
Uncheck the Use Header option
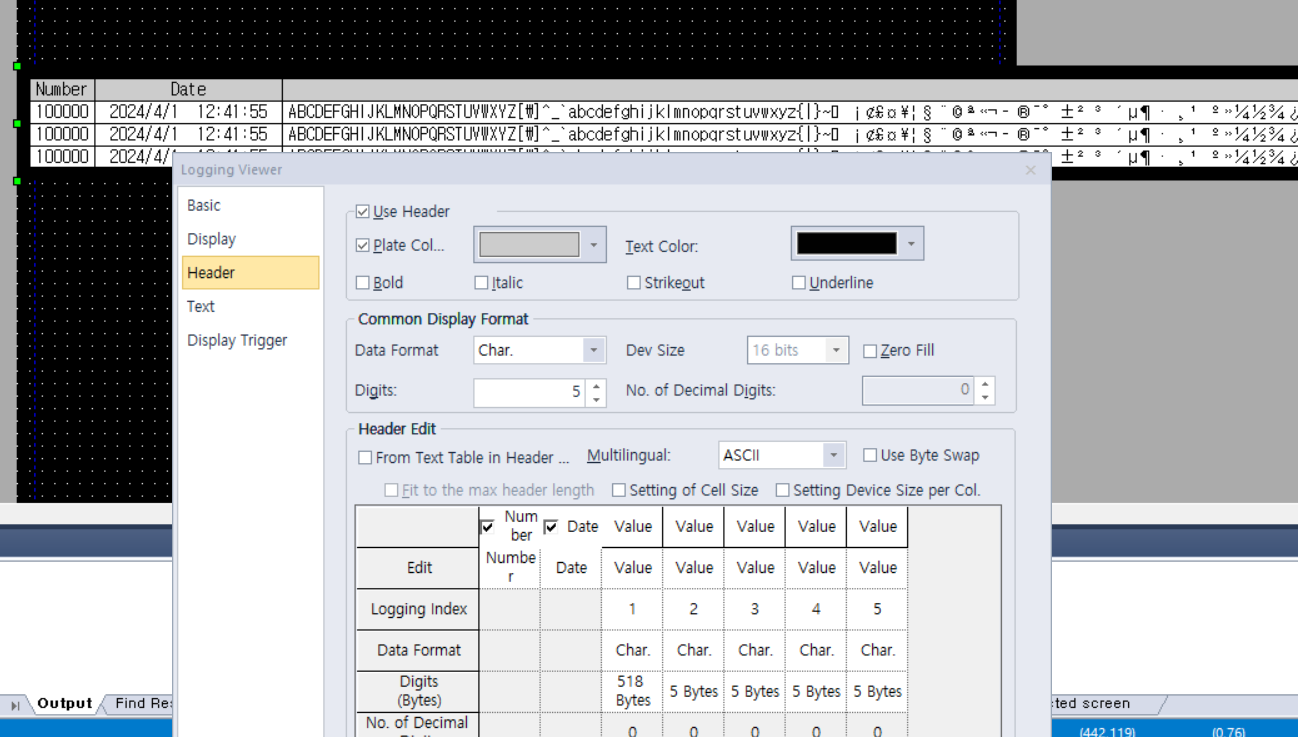[x=362, y=211]
